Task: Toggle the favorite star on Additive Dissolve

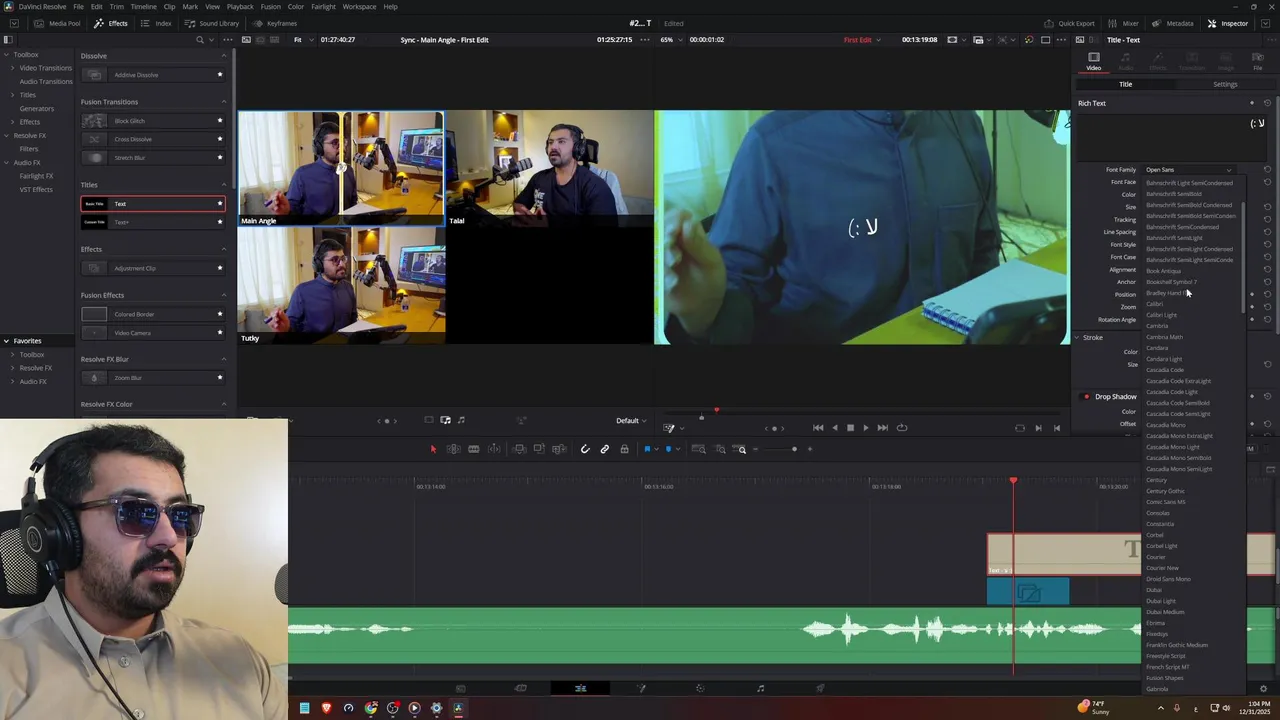Action: [220, 75]
